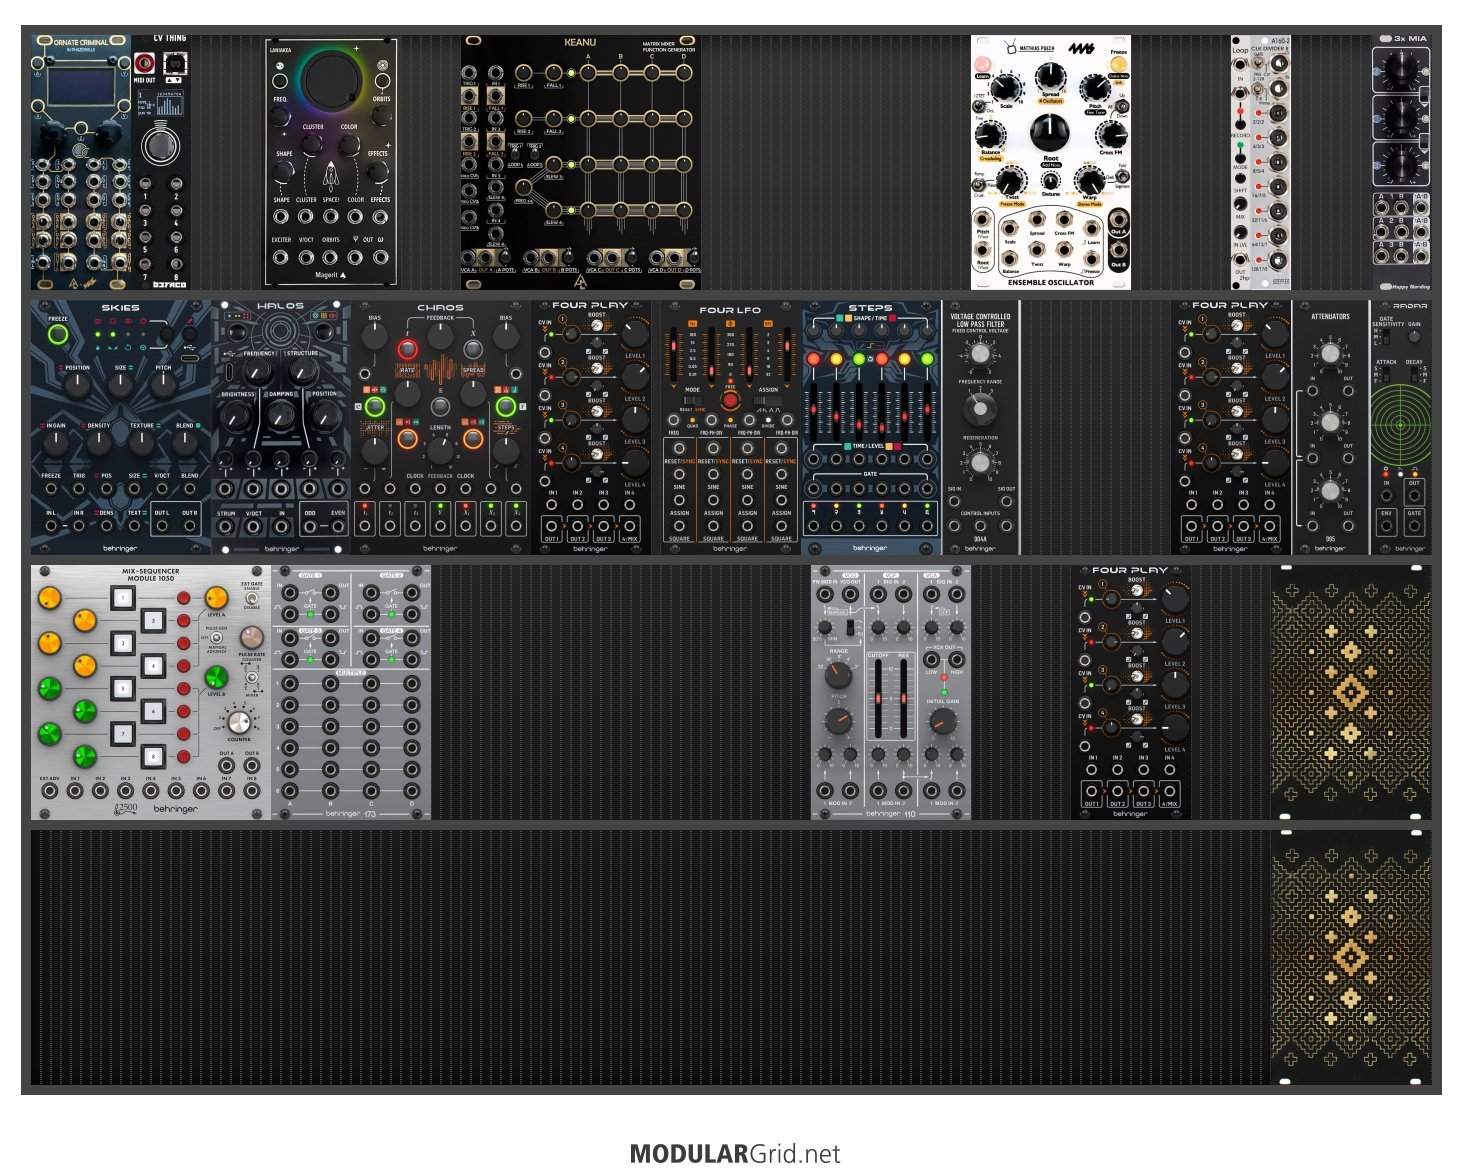
Task: Toggle the MODE switch on Four LFO
Action: point(692,401)
